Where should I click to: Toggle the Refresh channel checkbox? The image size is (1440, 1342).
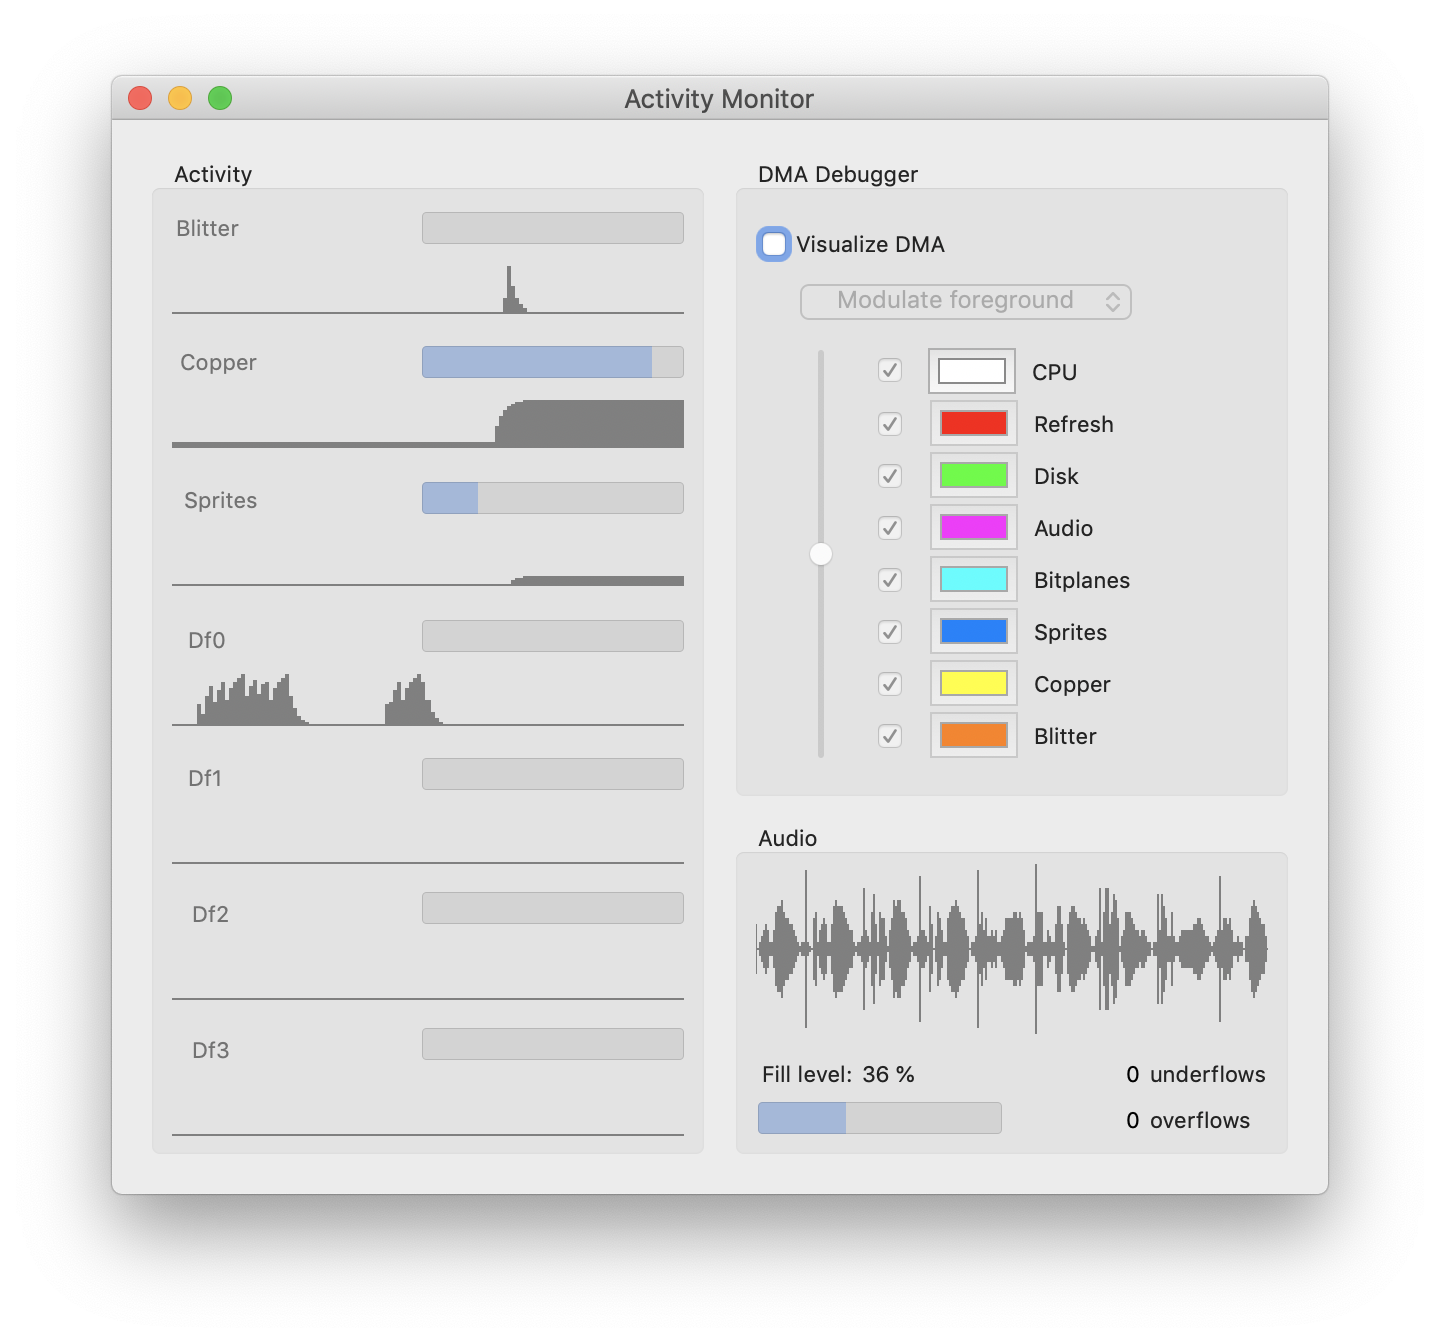click(x=890, y=424)
